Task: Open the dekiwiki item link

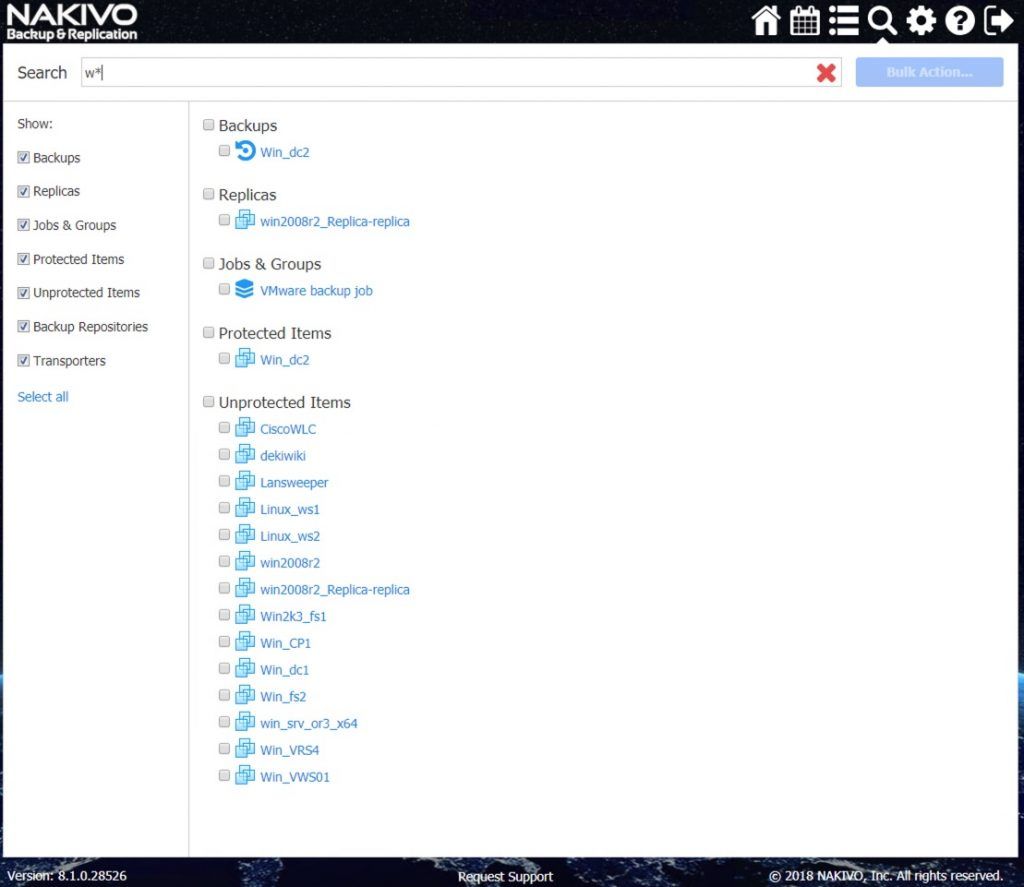Action: [x=283, y=456]
